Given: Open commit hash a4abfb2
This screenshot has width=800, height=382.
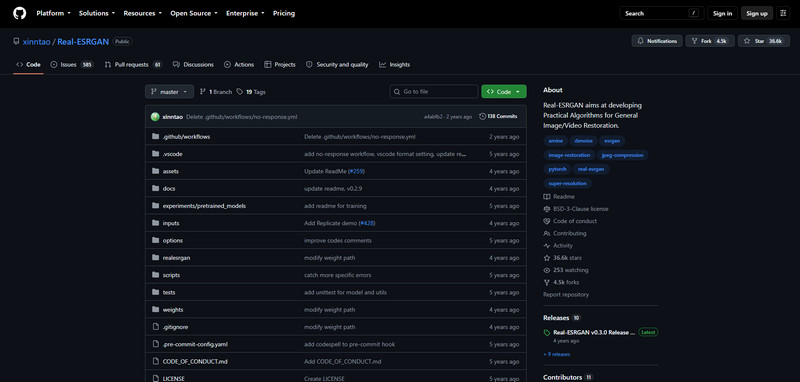Looking at the screenshot, I should 433,117.
